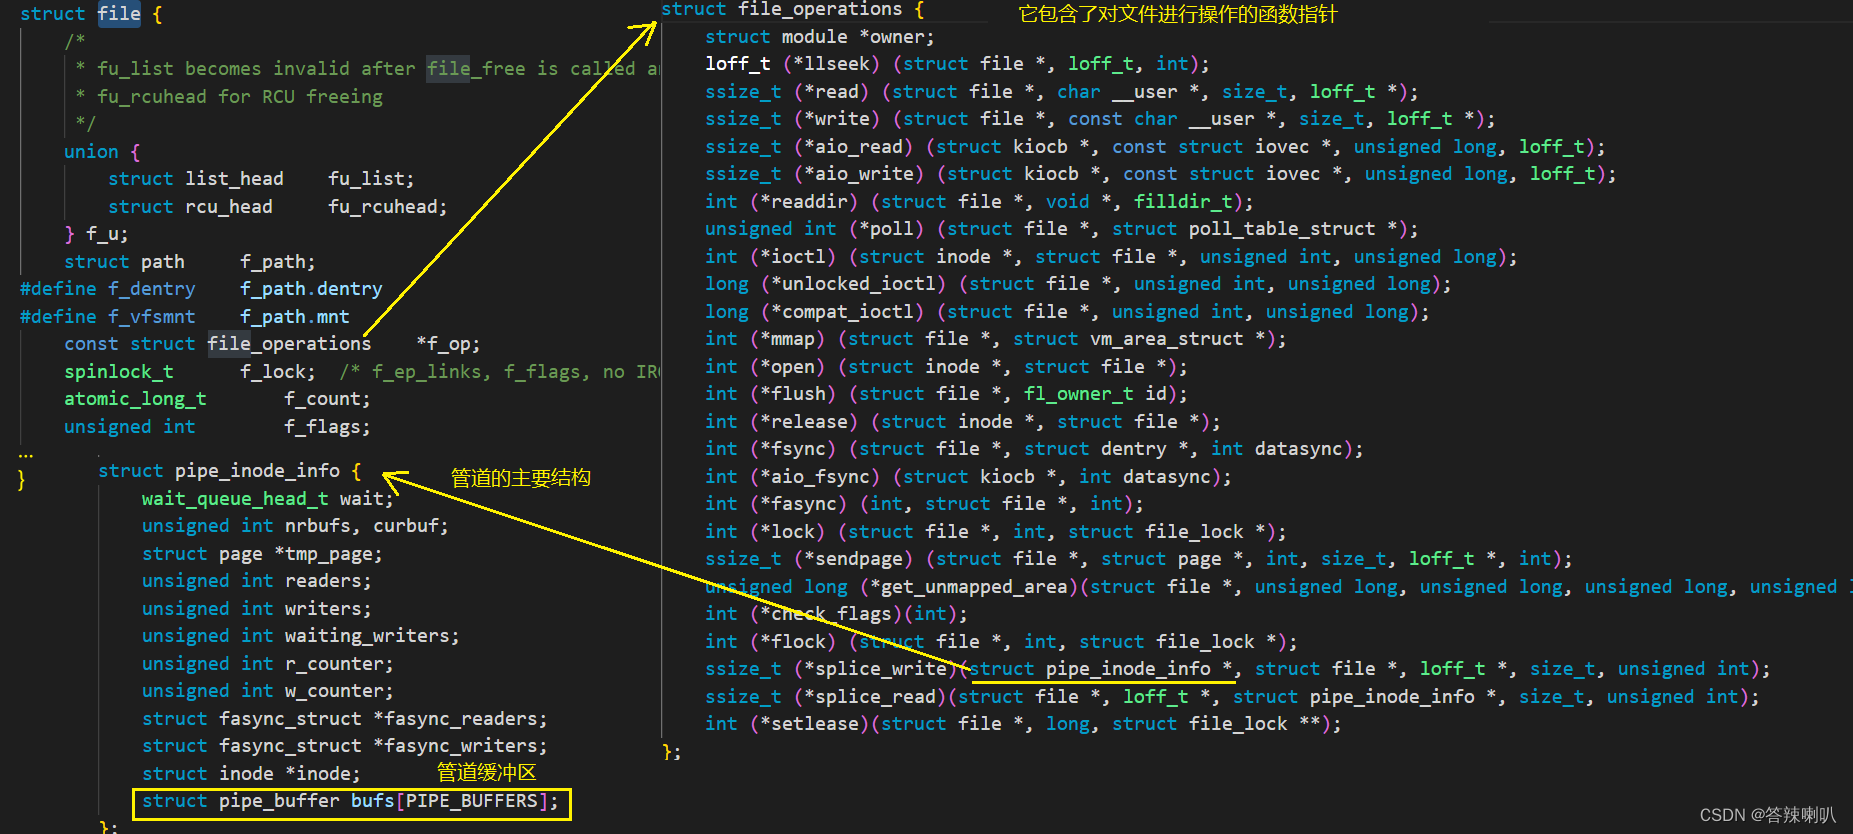Screen dimensions: 1853x834
Task: Click the '(*lock)' function pointer line
Action: pyautogui.click(x=996, y=532)
